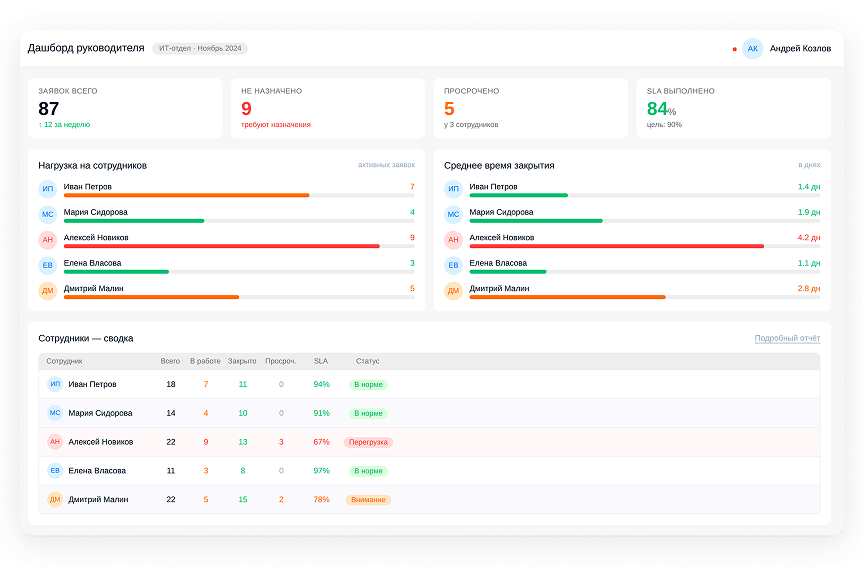Viewport: 863px width, 567px height.
Task: Click the Внимание status badge for Дмитрий Малин
Action: 368,500
